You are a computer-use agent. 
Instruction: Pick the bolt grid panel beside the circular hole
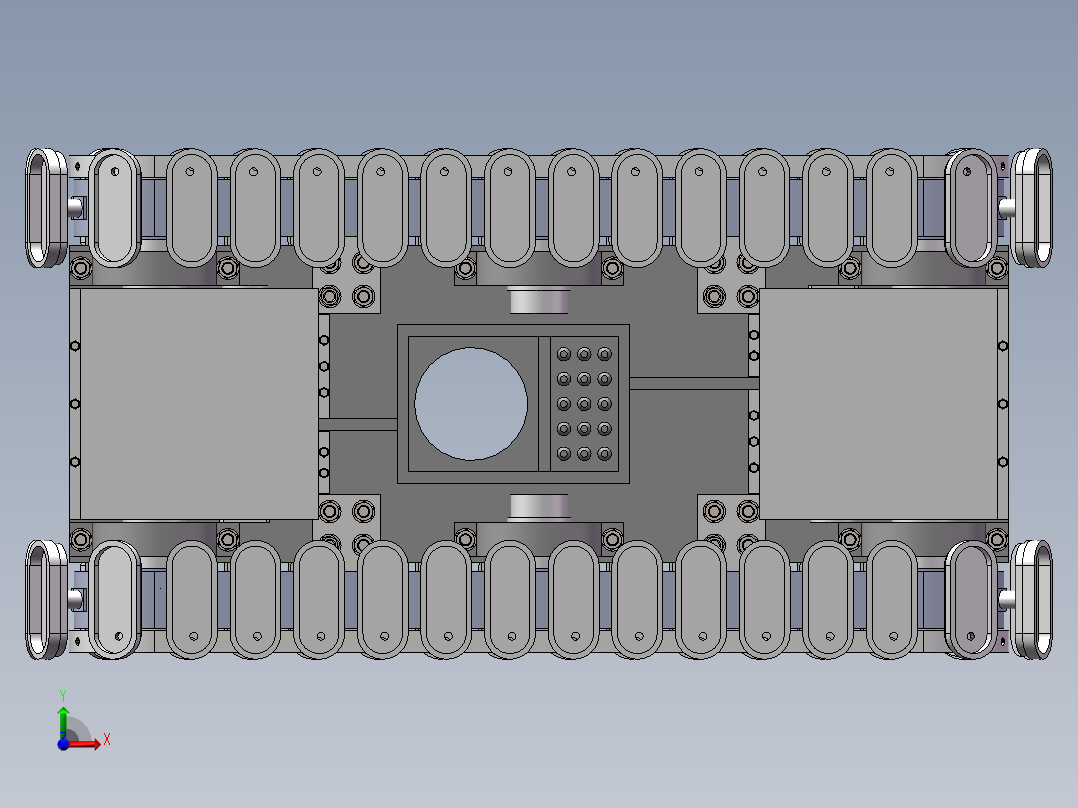tap(584, 404)
